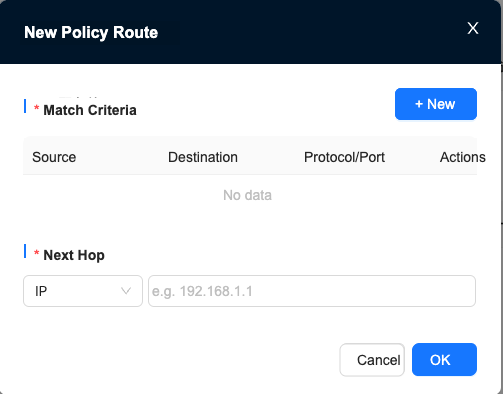
Task: Select the Destination column header
Action: [x=203, y=157]
